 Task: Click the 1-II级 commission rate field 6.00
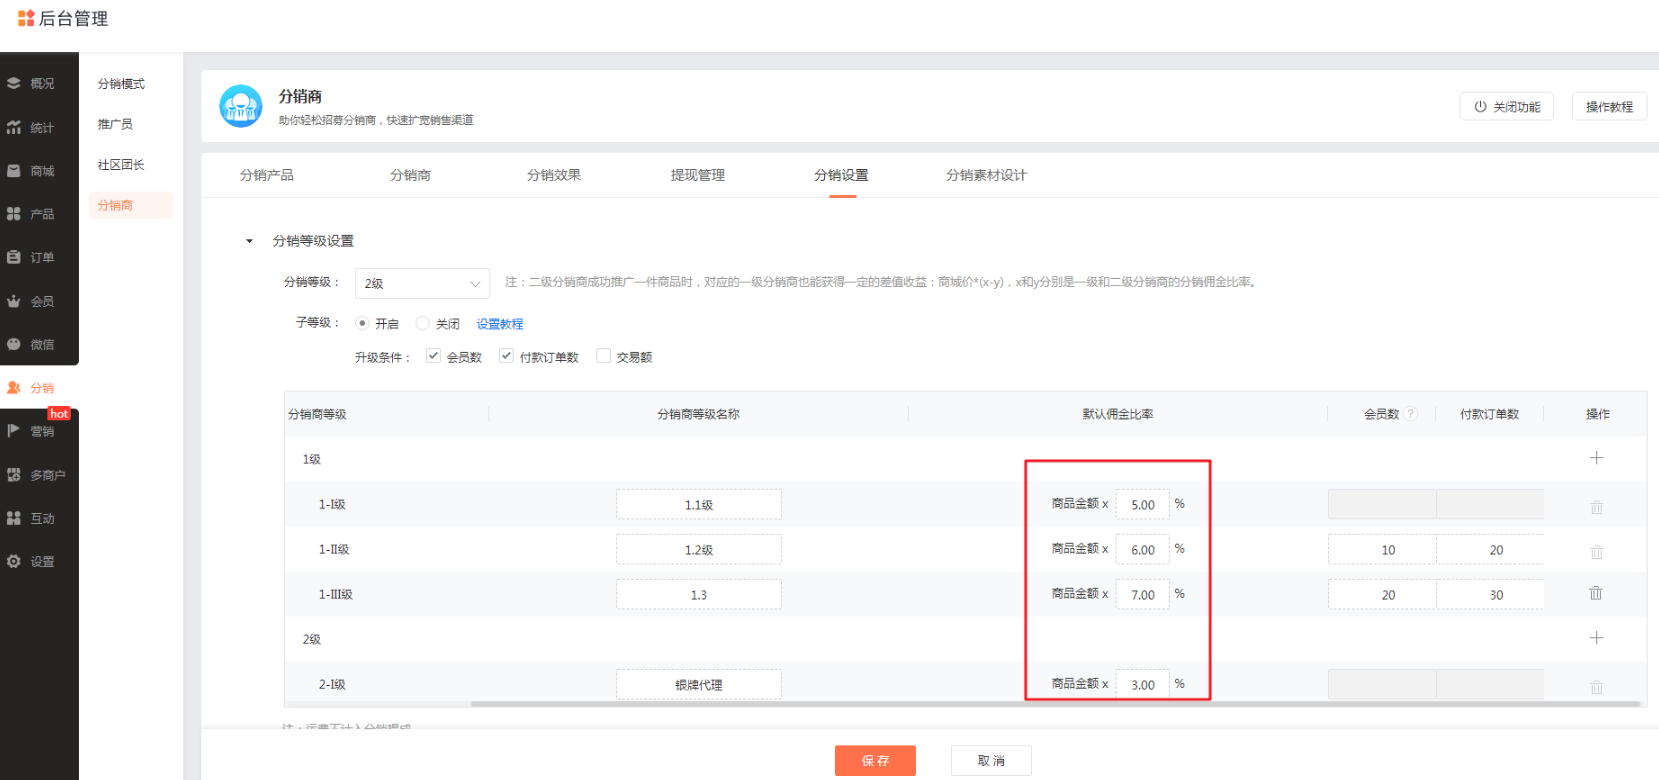(x=1143, y=549)
